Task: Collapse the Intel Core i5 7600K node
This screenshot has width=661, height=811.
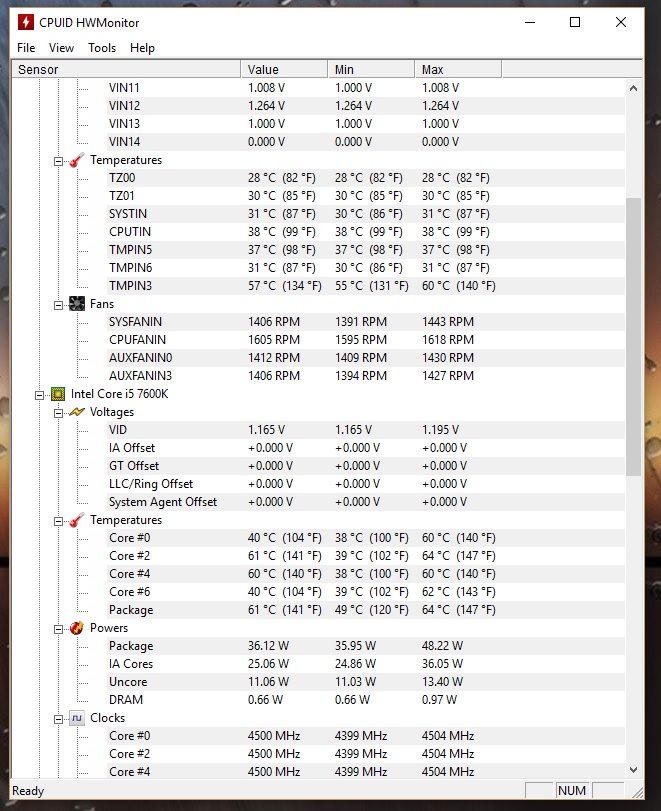Action: click(39, 395)
